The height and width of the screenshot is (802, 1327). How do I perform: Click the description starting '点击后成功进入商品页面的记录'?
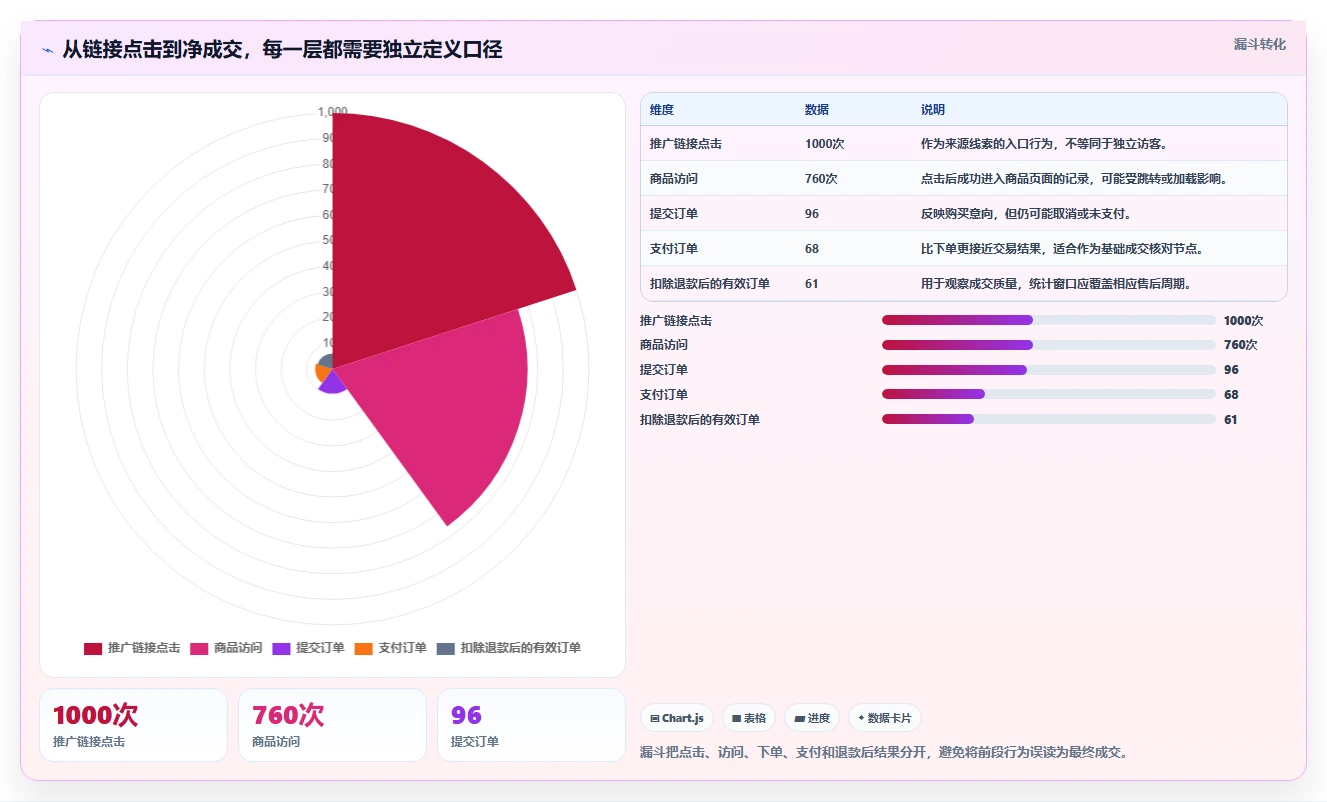1074,179
